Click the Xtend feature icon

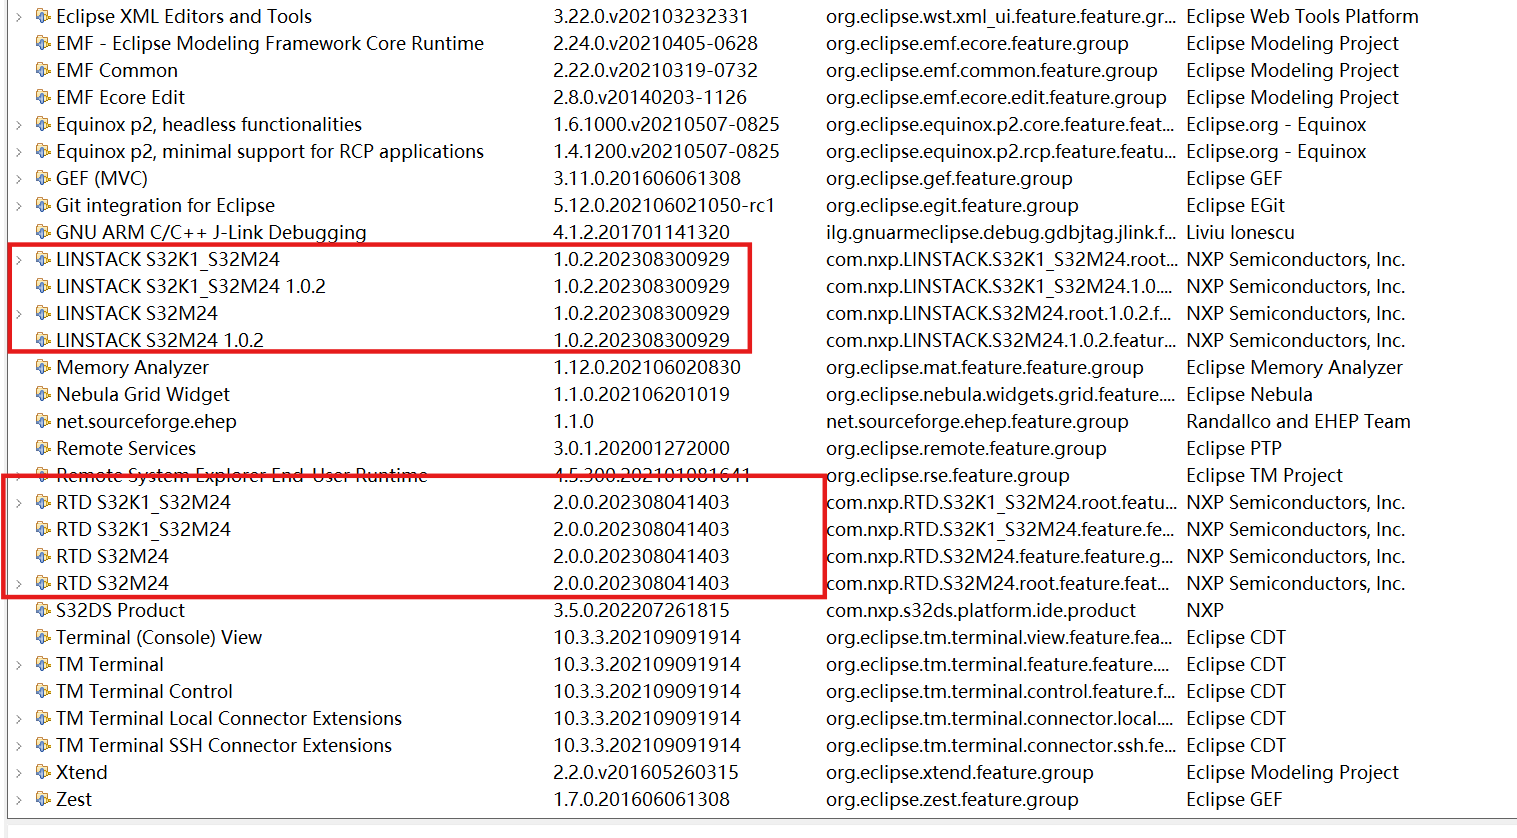(x=42, y=772)
